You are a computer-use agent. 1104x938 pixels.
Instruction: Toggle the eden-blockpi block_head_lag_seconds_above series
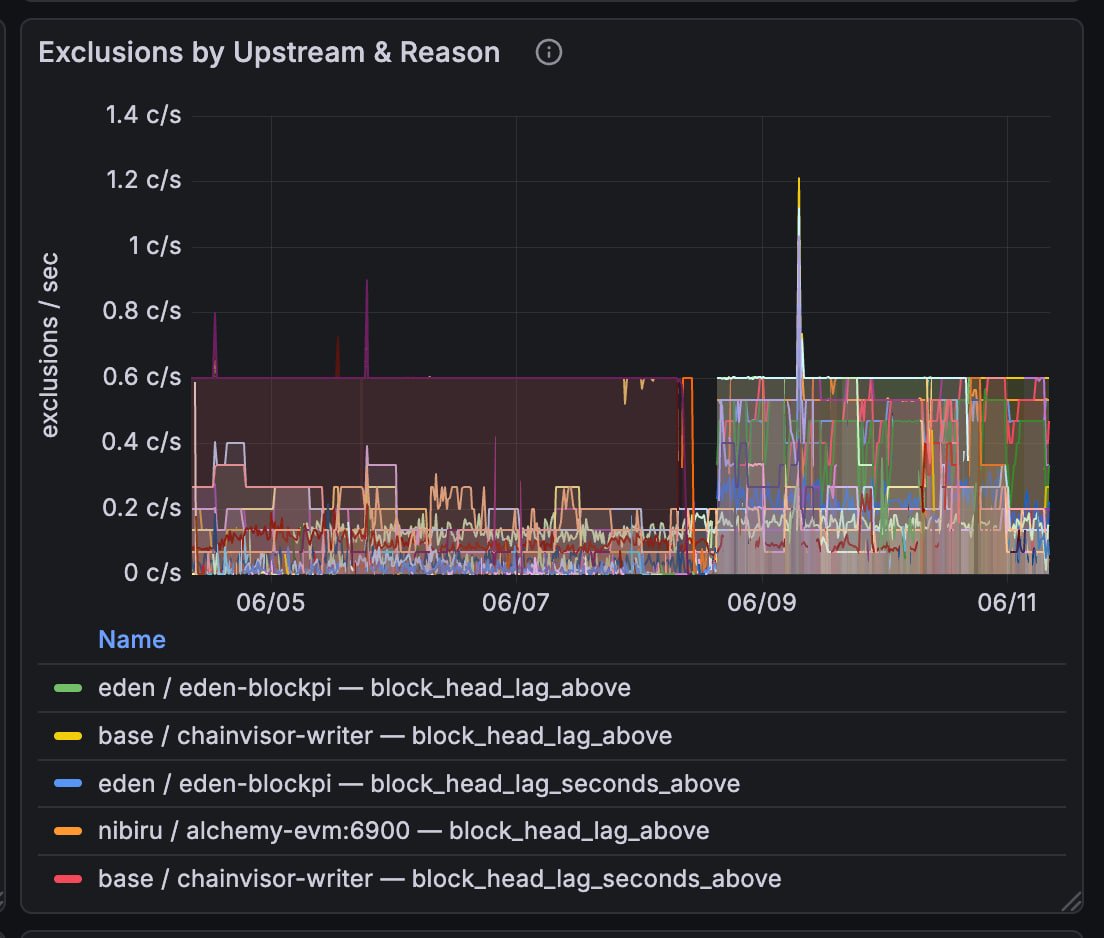[419, 784]
